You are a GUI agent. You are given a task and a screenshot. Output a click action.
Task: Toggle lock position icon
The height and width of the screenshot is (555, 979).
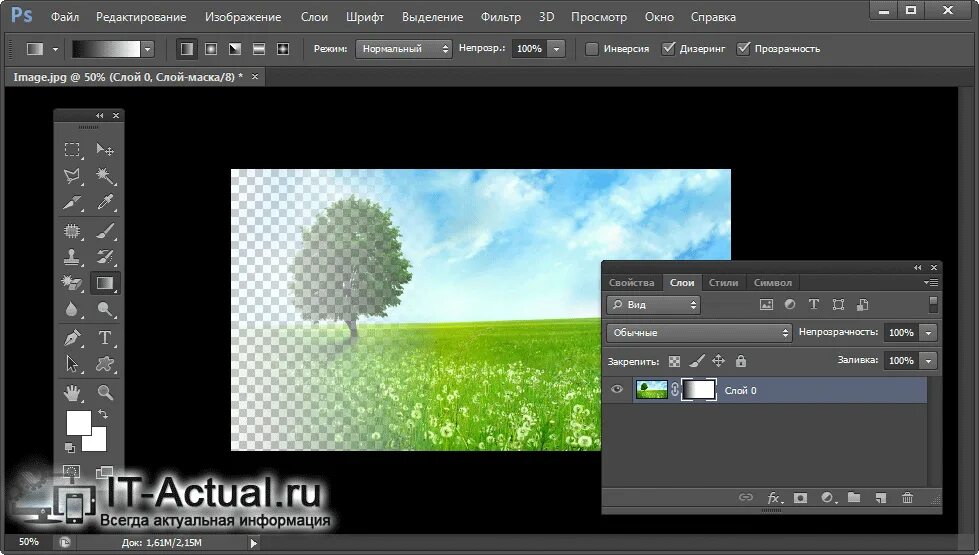coord(719,361)
